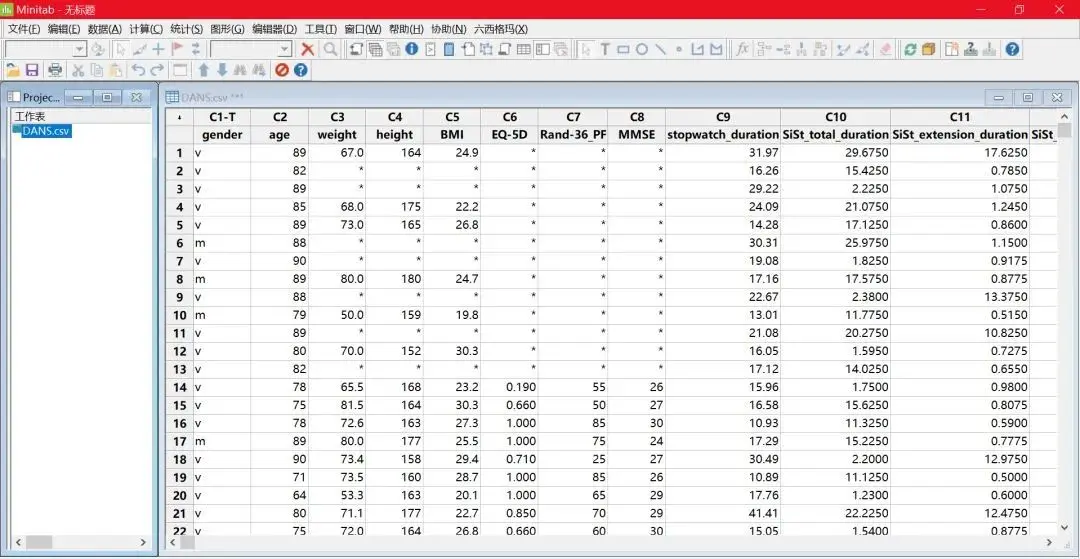Viewport: 1080px width, 559px height.
Task: Select column header C2
Action: tap(280, 117)
